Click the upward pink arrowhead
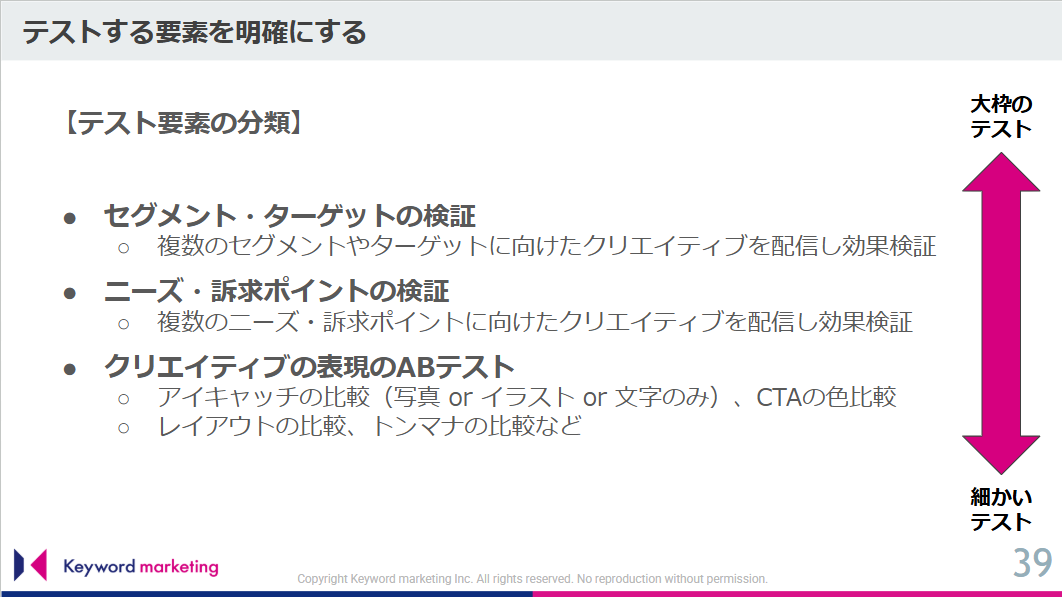The image size is (1062, 597). tap(1001, 173)
